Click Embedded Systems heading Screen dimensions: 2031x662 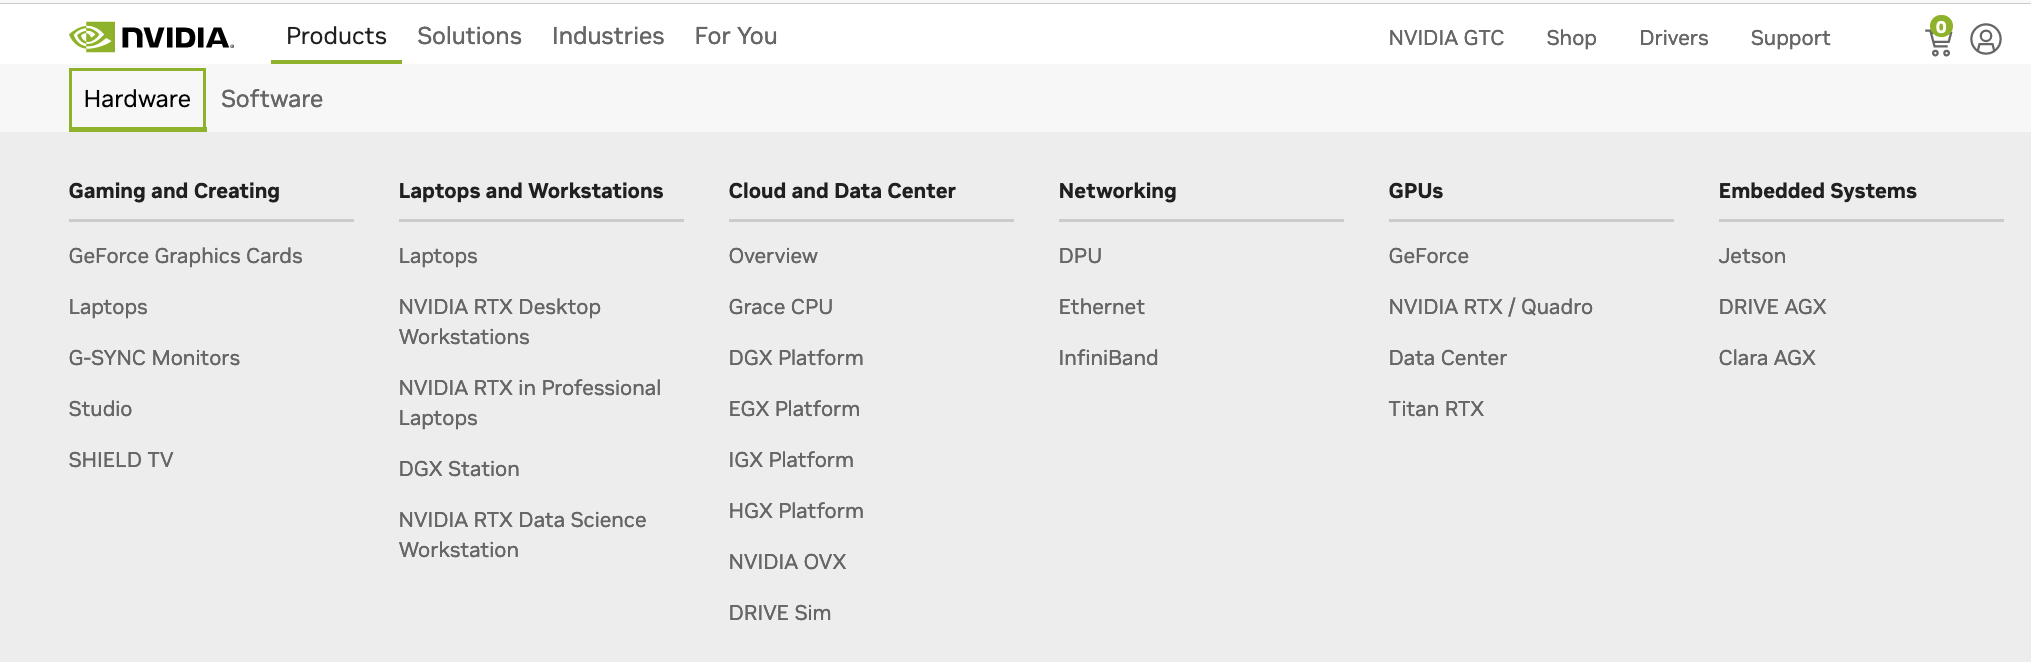(1817, 191)
